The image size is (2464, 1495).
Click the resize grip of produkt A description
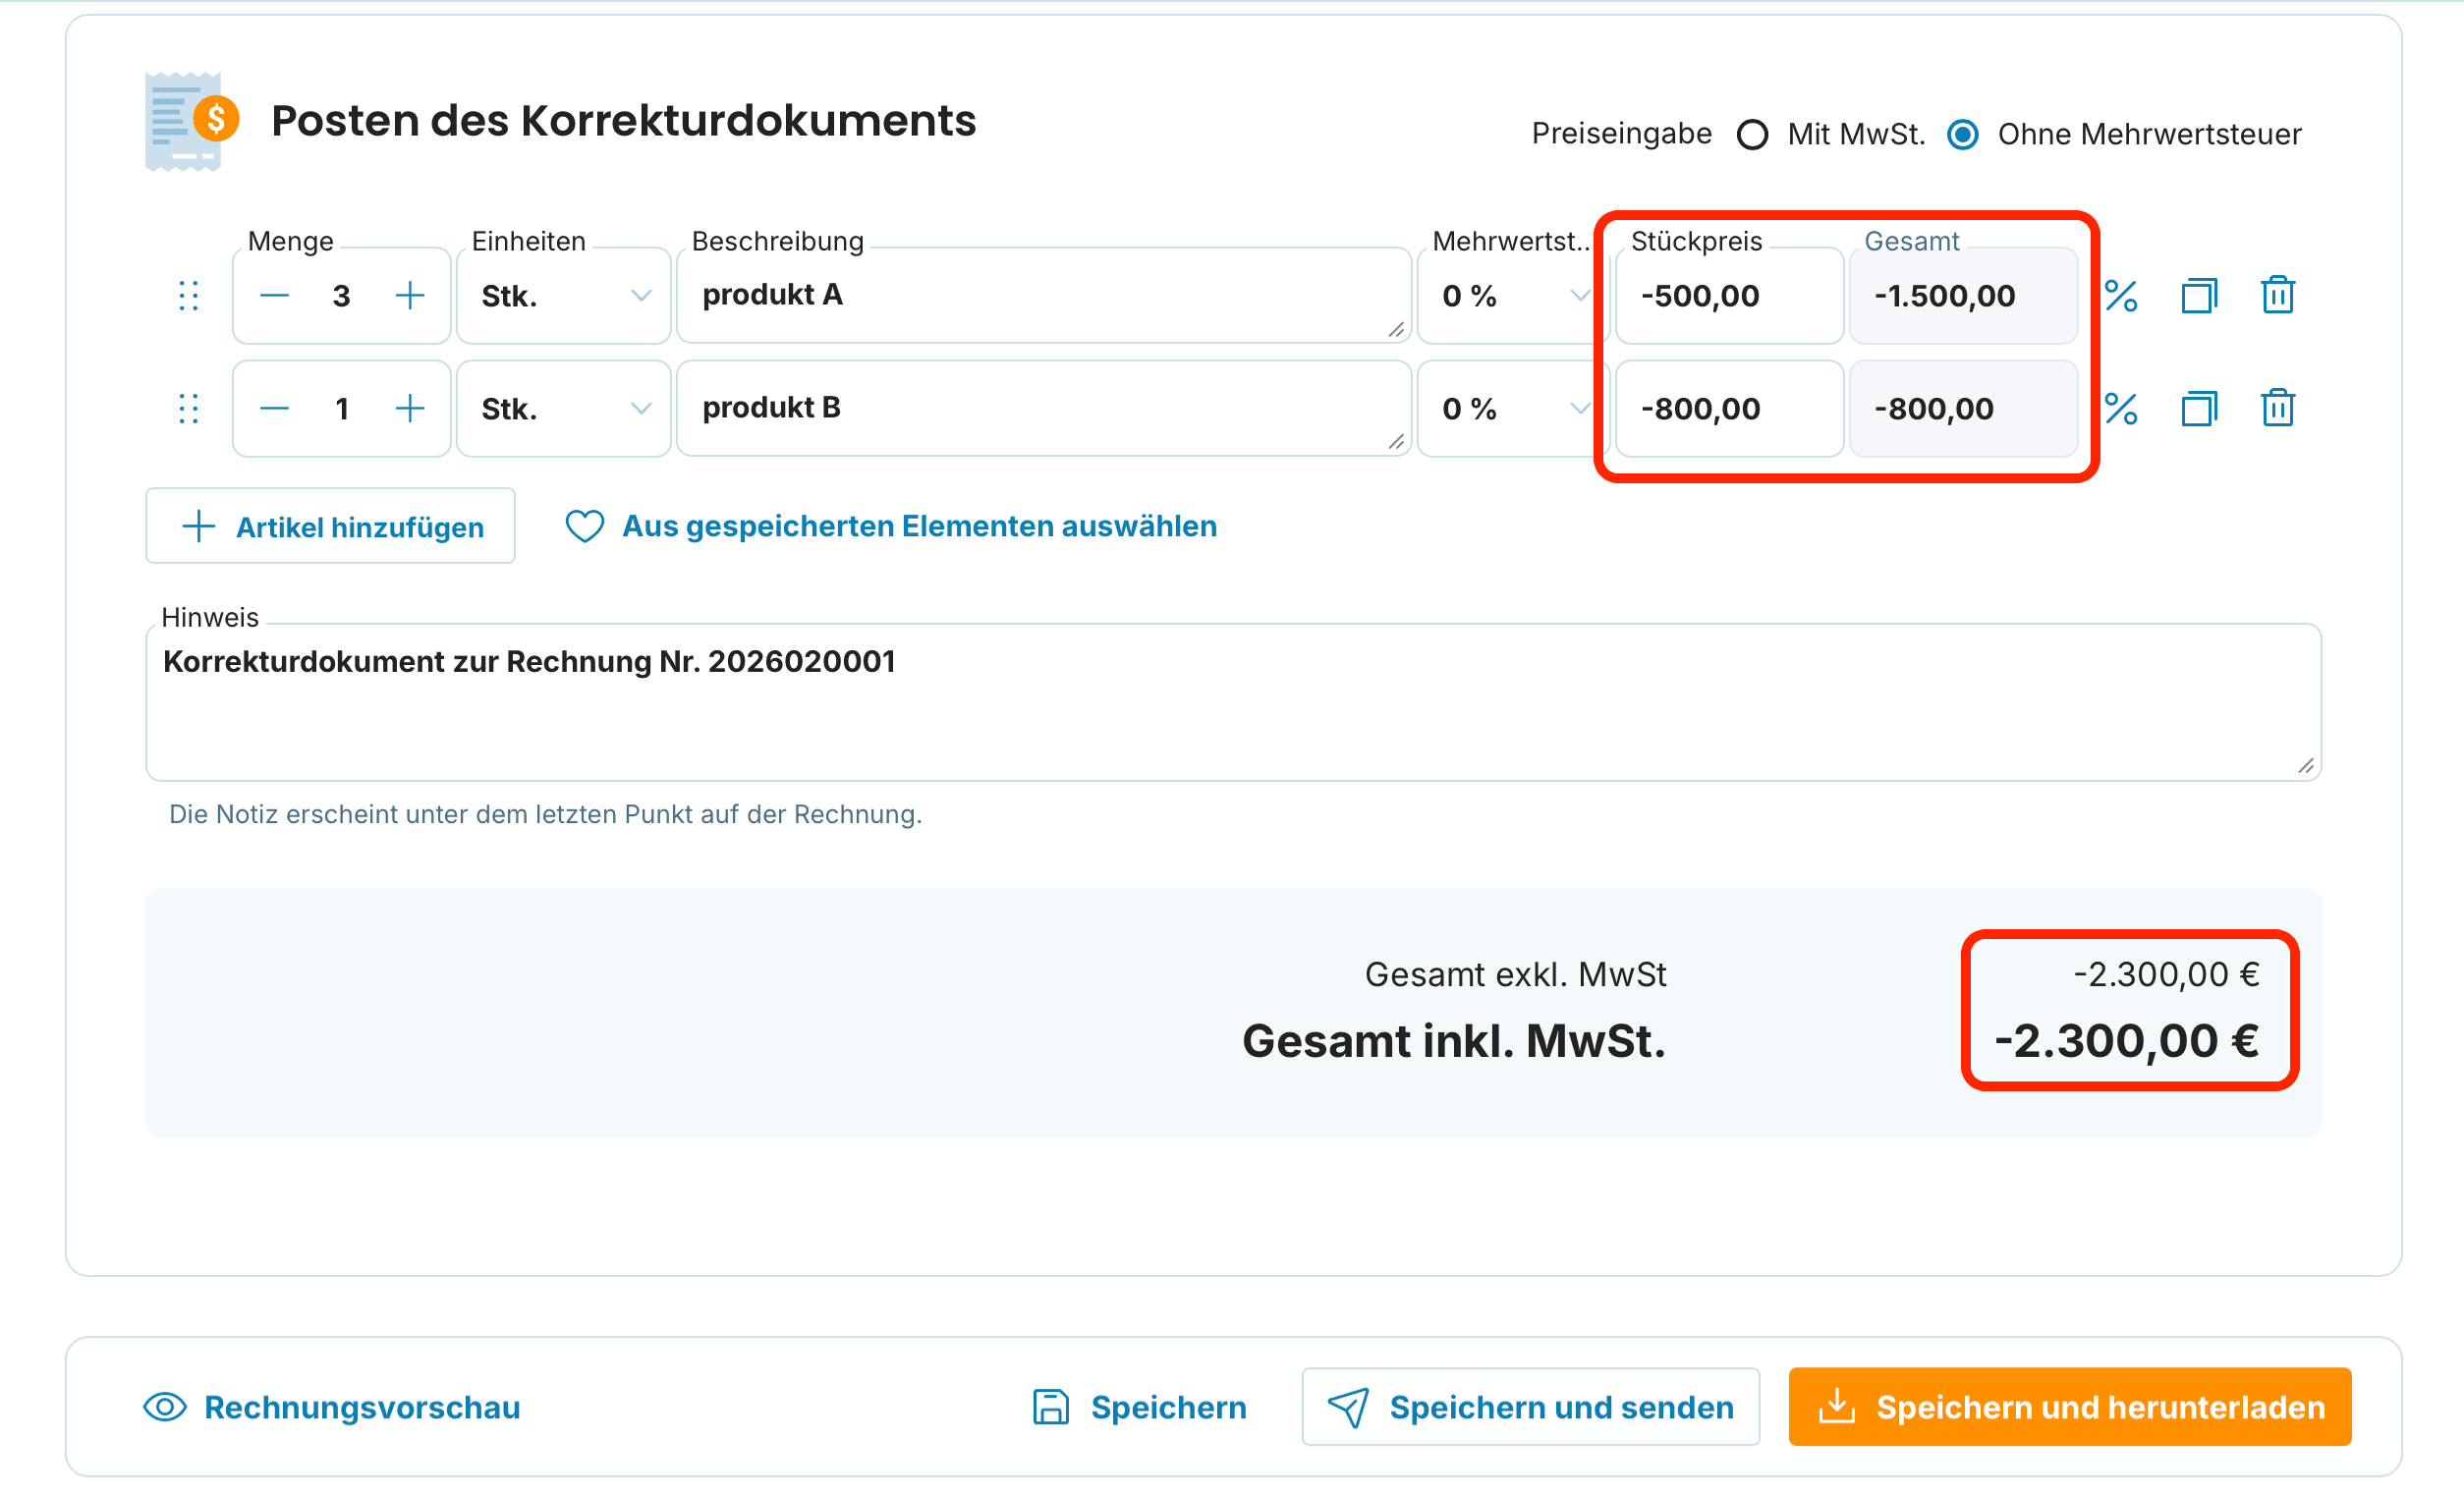(x=1397, y=330)
